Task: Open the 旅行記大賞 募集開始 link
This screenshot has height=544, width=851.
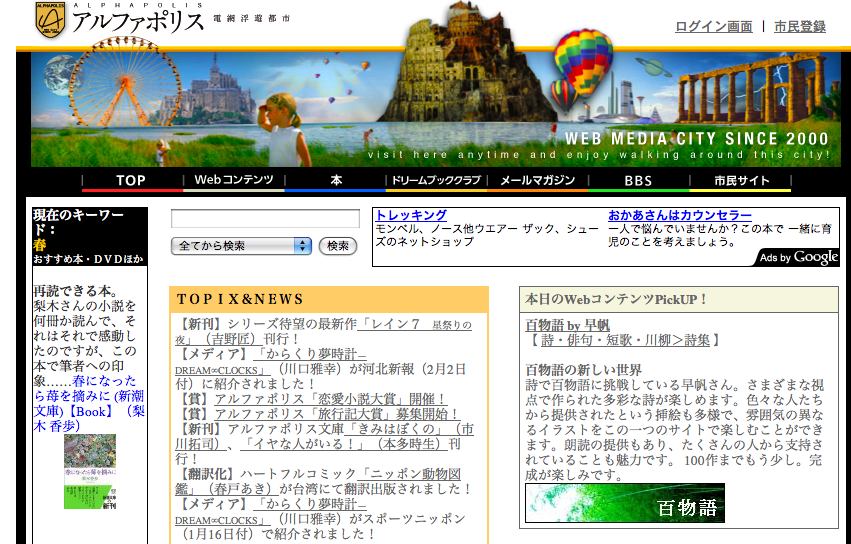Action: (x=336, y=414)
